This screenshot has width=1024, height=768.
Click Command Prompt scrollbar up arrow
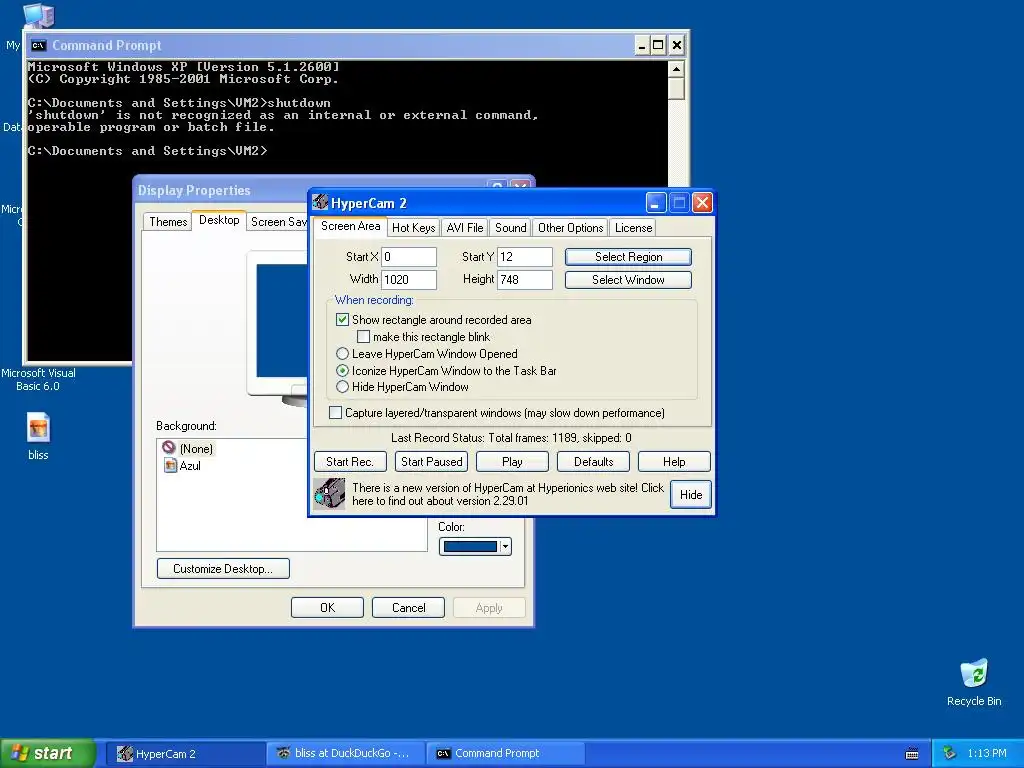click(676, 69)
